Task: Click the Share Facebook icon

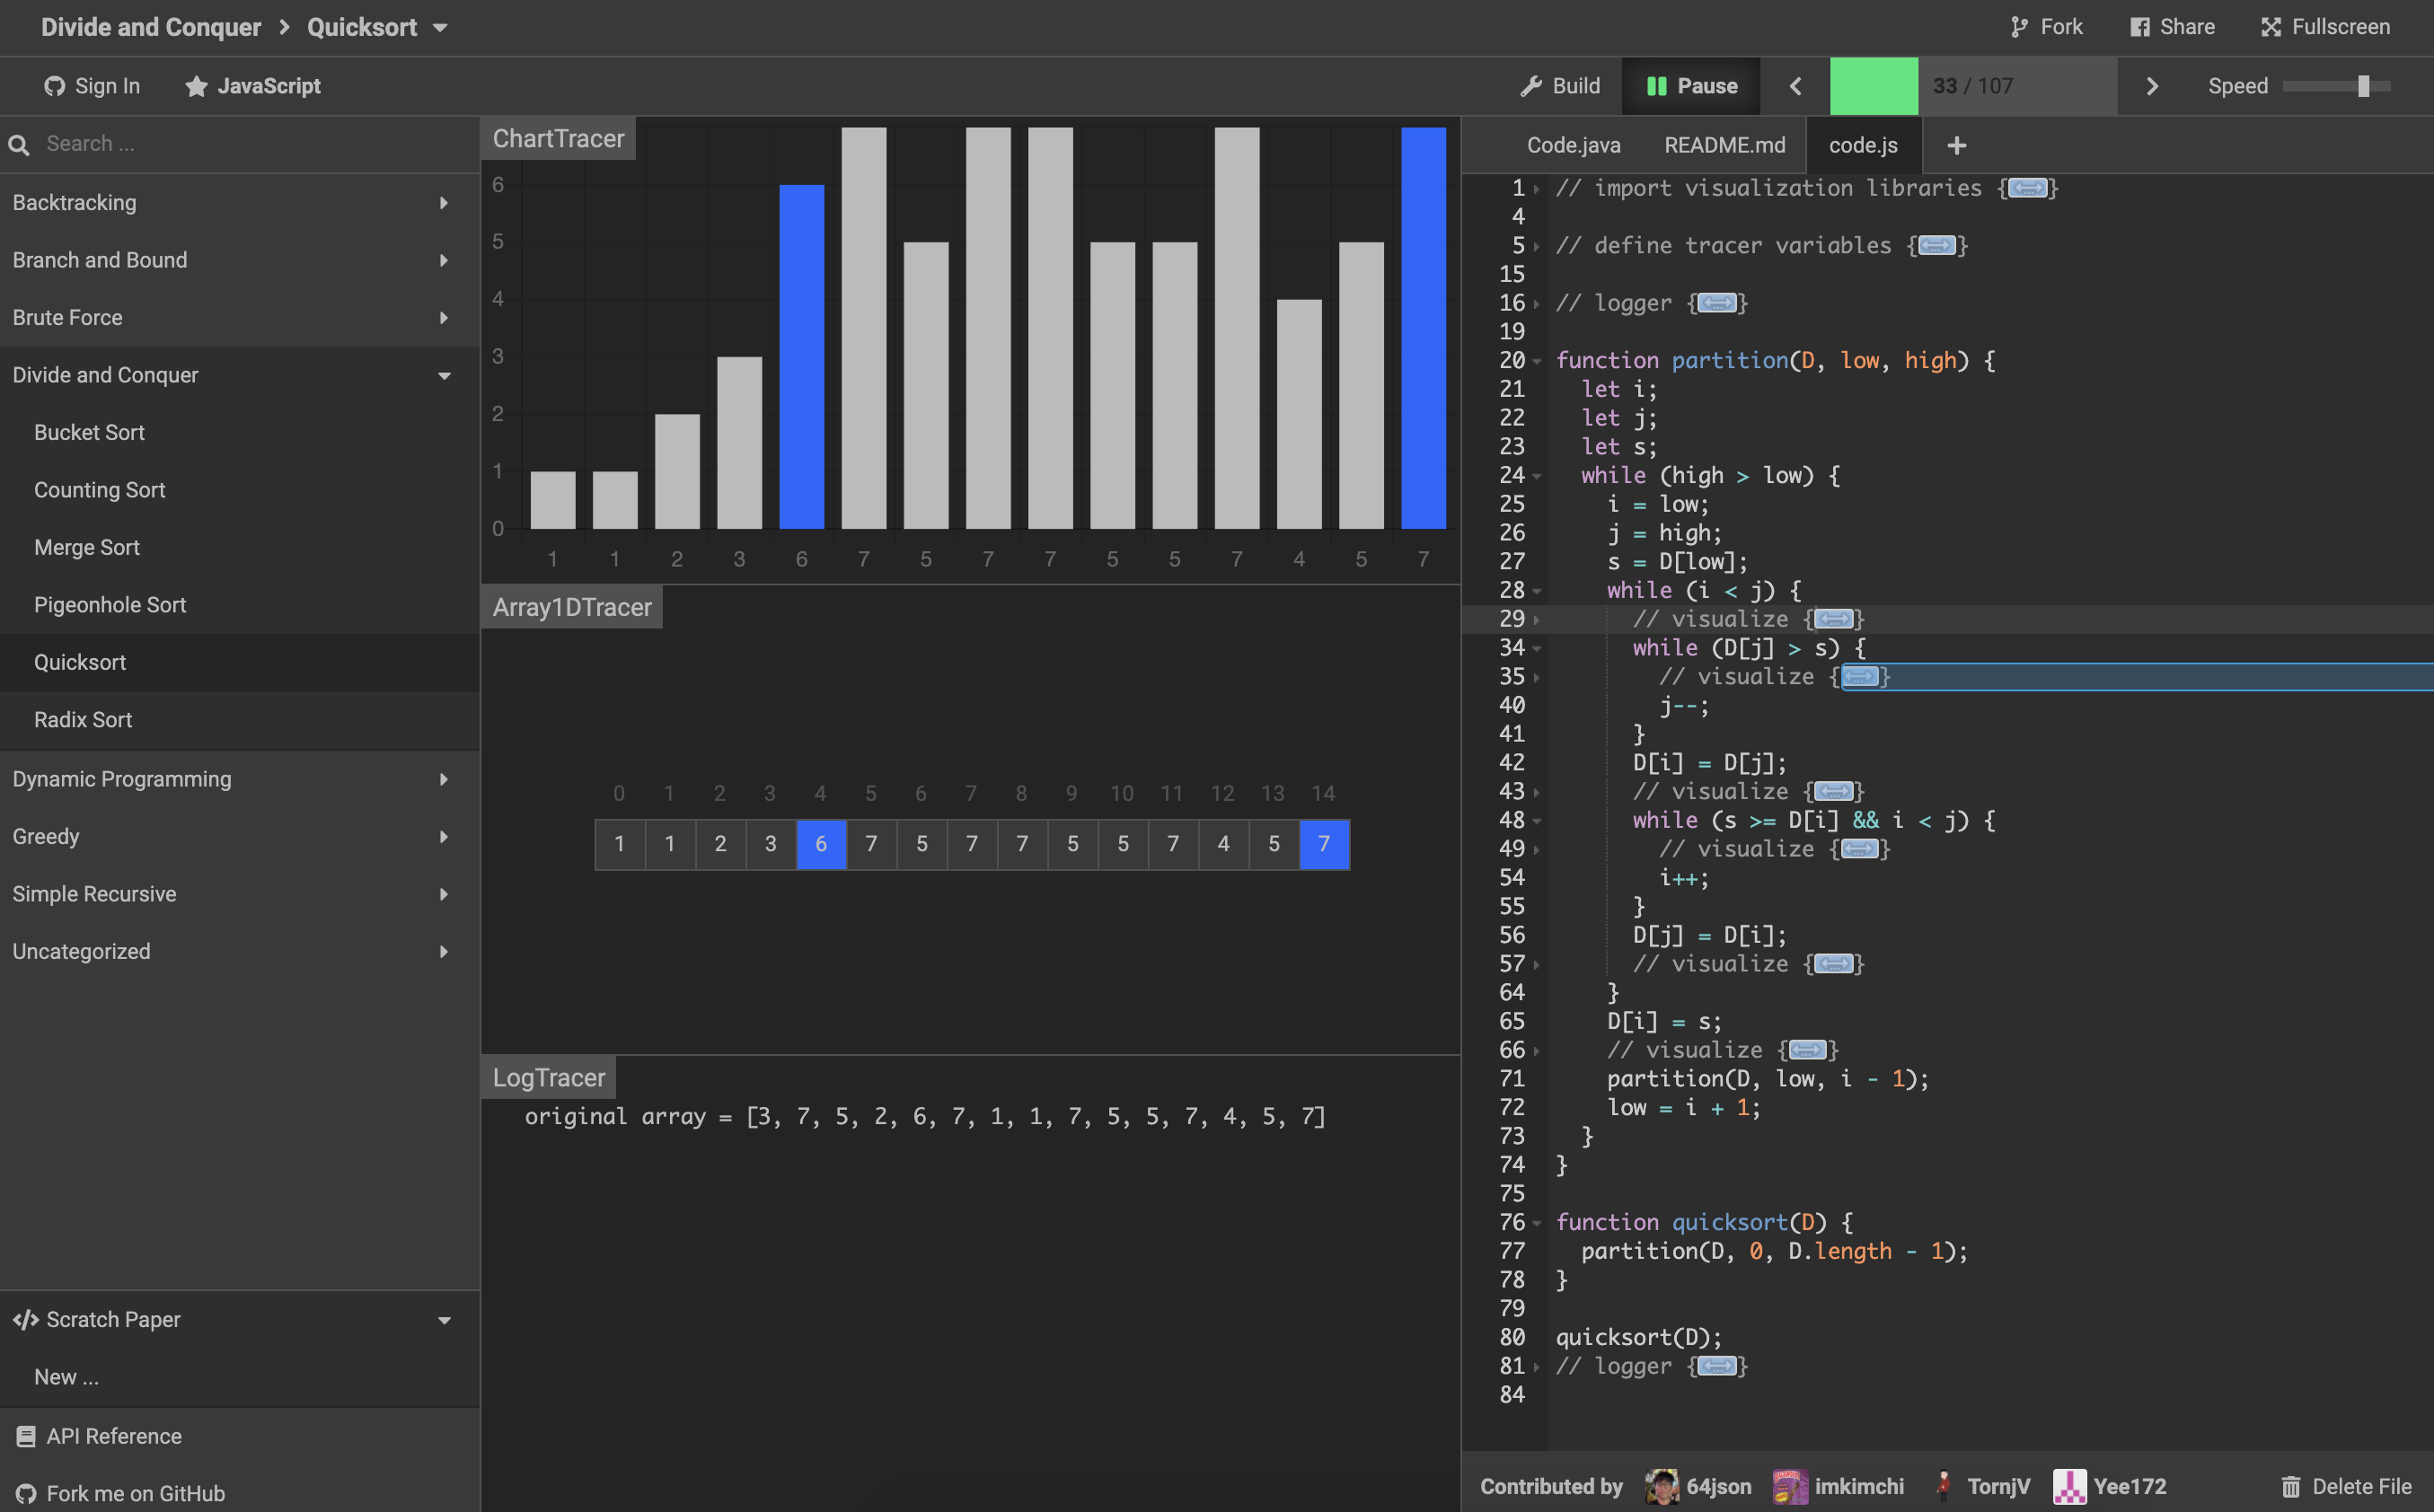Action: (2139, 27)
